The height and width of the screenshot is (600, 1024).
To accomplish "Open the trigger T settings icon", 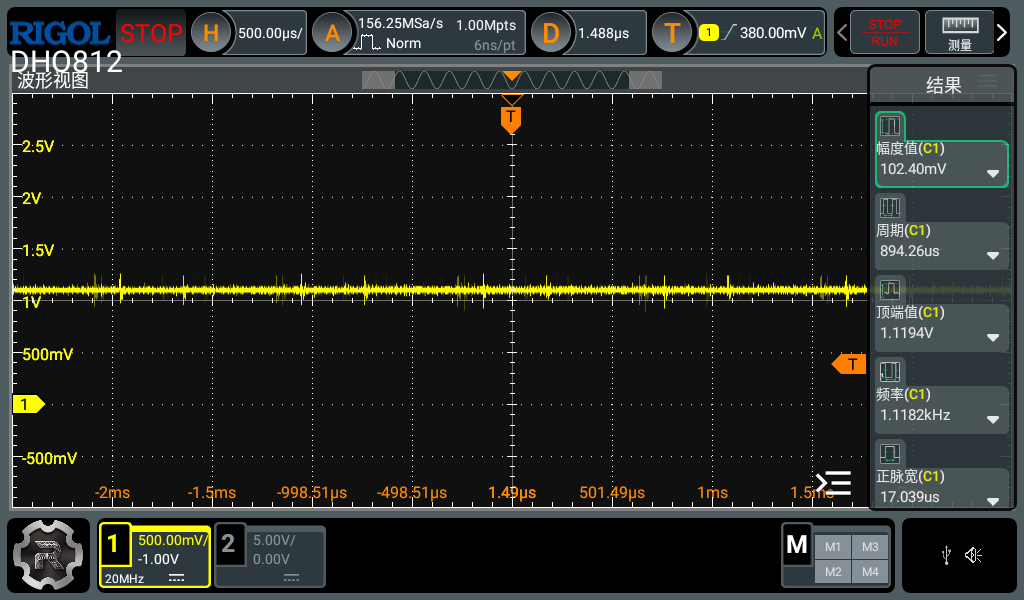I will pyautogui.click(x=672, y=33).
